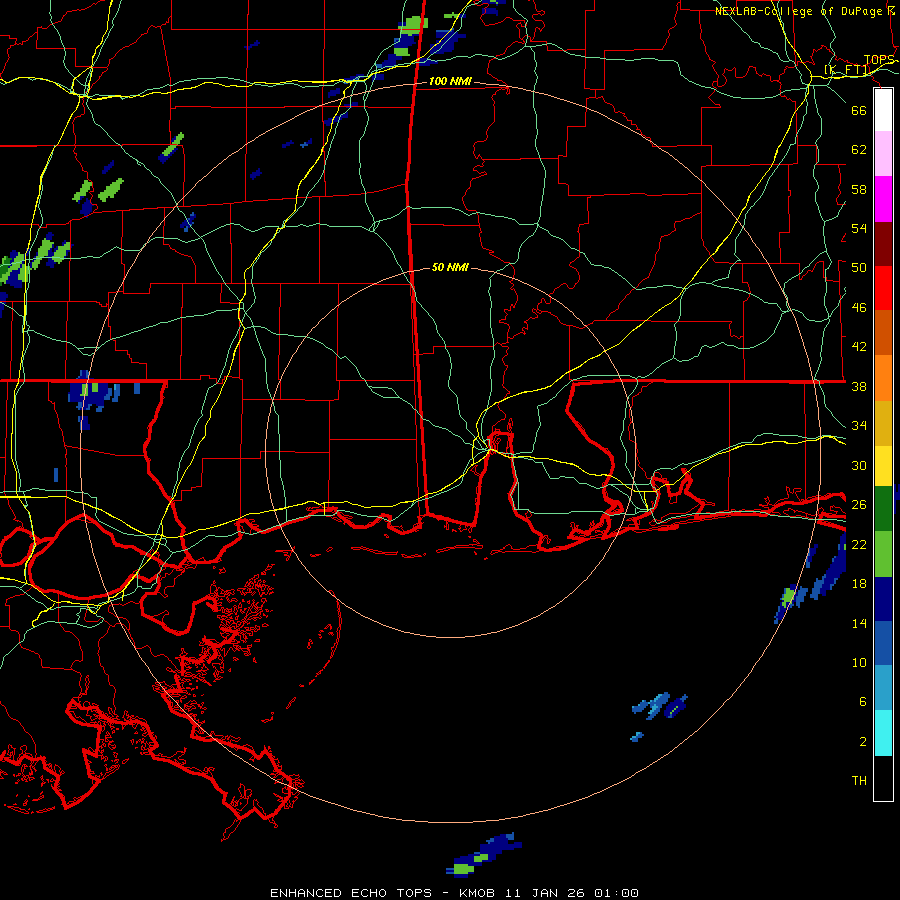This screenshot has height=900, width=900.
Task: Pick the light blue legend swatch
Action: click(x=883, y=688)
